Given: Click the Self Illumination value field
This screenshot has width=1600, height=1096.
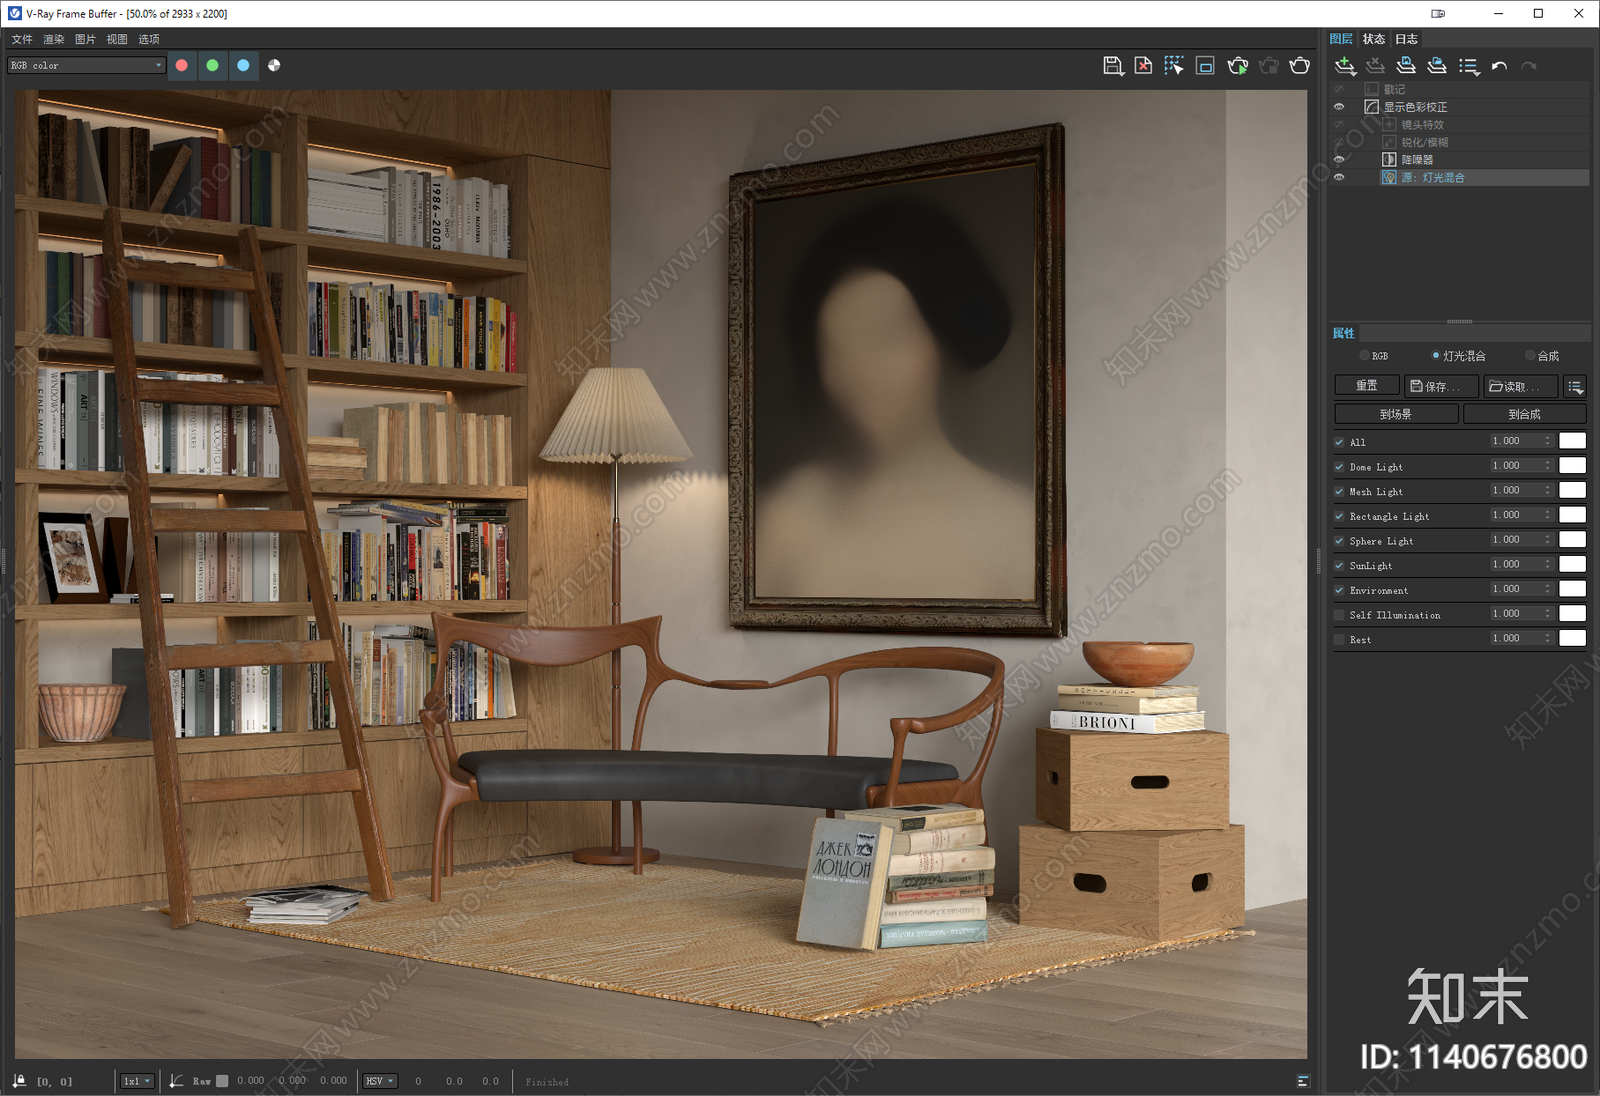Looking at the screenshot, I should click(1515, 614).
